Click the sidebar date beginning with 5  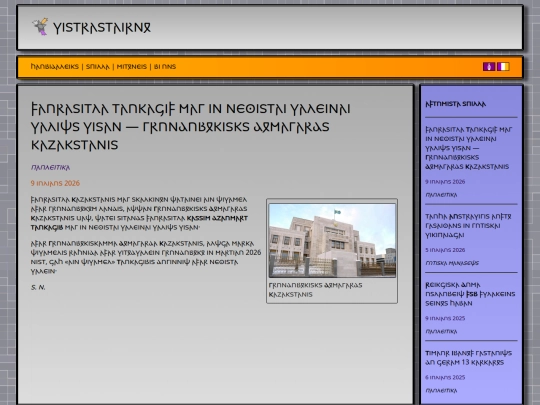coord(445,250)
